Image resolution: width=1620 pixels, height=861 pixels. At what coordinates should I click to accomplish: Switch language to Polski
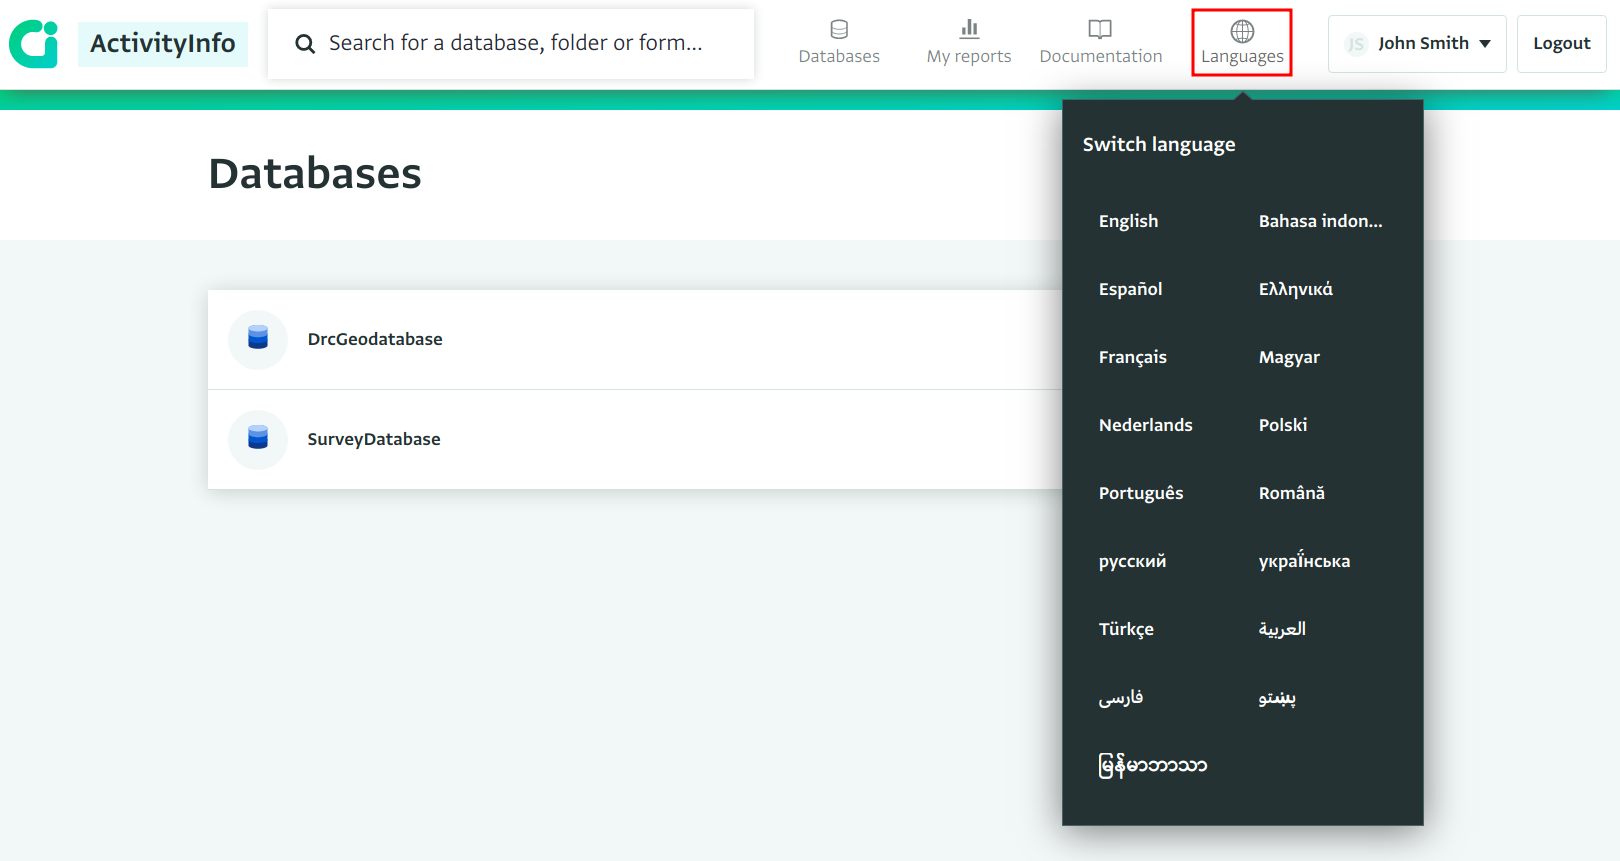coord(1282,425)
